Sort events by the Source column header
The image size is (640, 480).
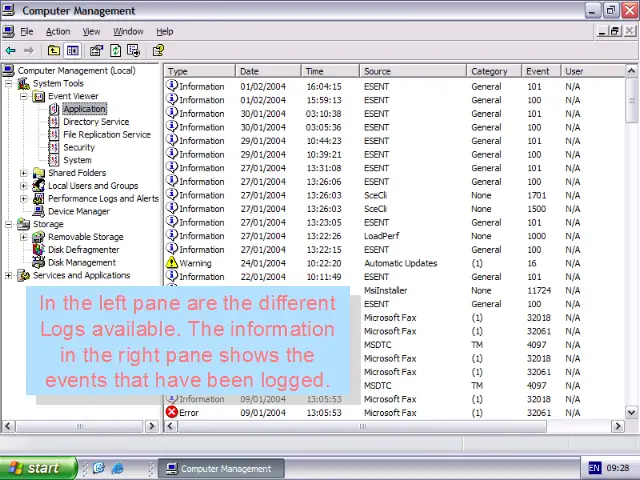[412, 71]
